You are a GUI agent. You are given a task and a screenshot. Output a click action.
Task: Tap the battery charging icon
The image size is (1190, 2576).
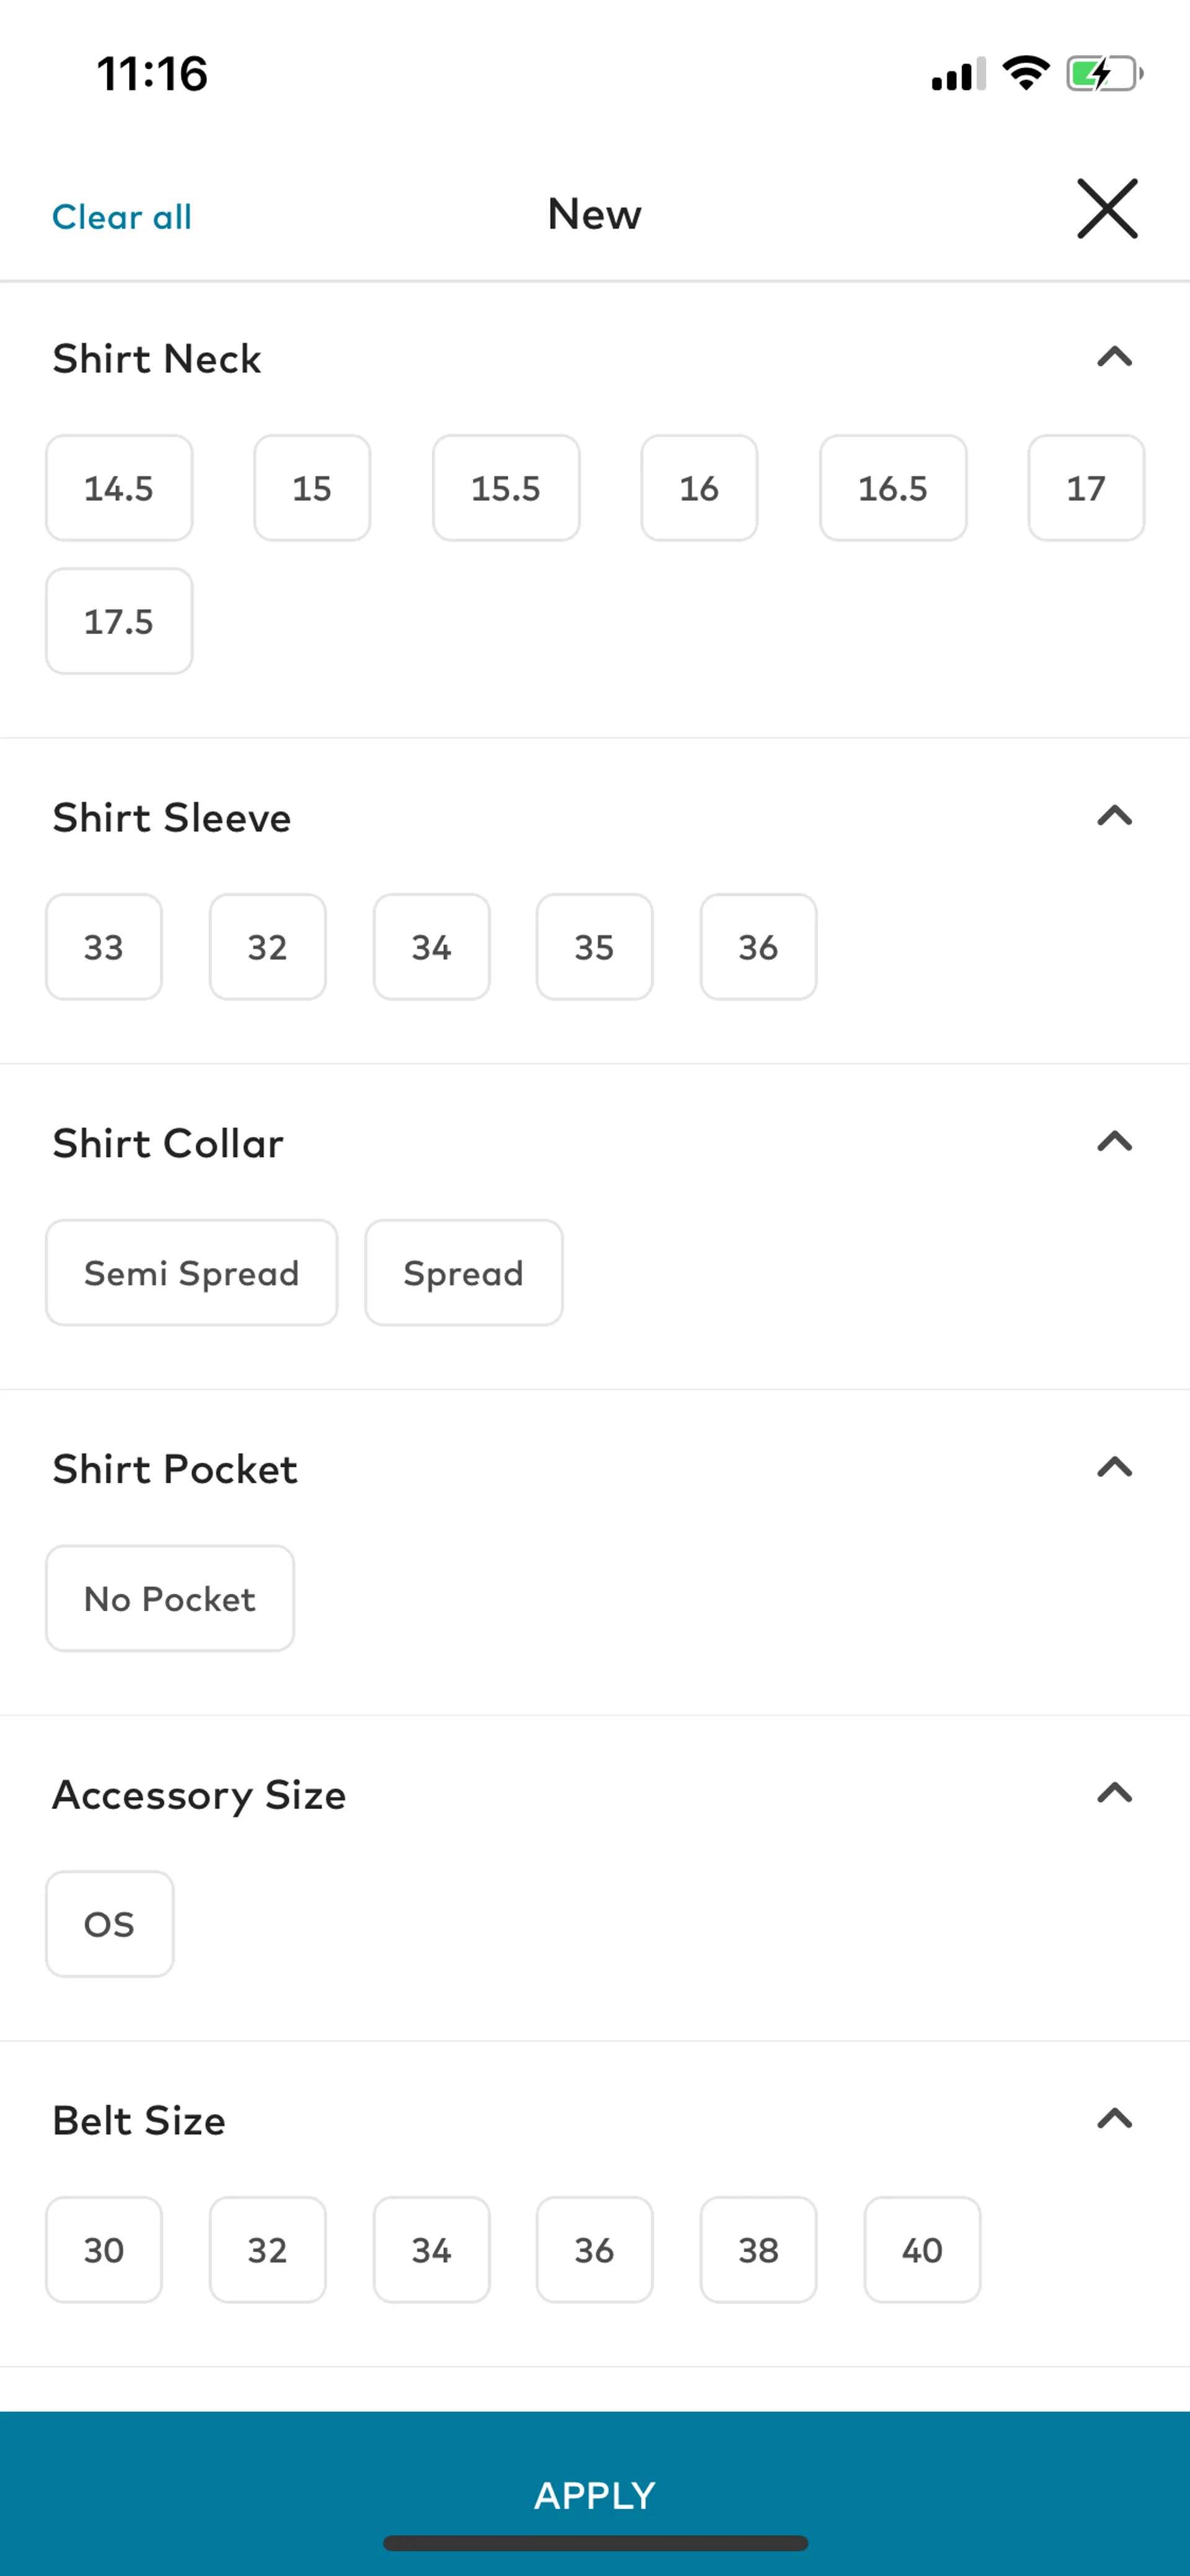(x=1103, y=73)
